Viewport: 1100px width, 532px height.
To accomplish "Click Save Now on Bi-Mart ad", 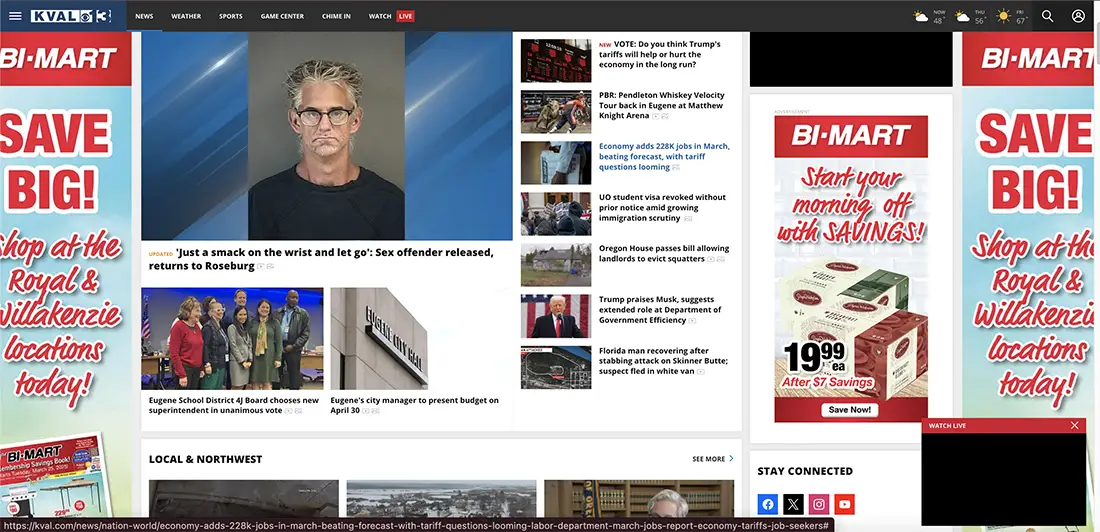I will tap(850, 410).
